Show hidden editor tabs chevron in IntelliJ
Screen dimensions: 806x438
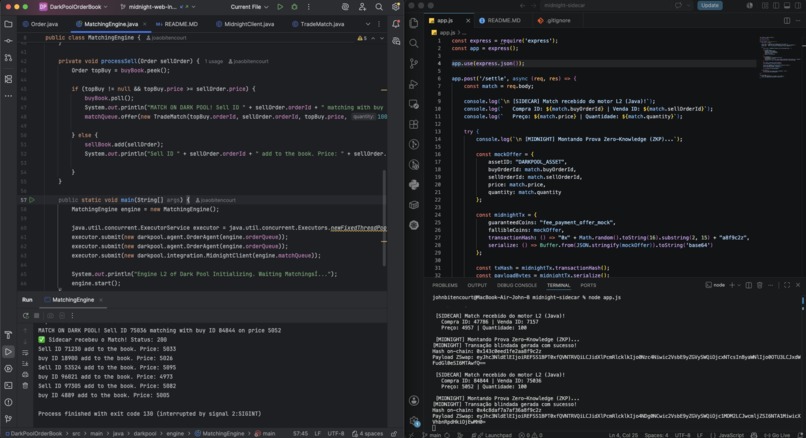click(x=368, y=24)
